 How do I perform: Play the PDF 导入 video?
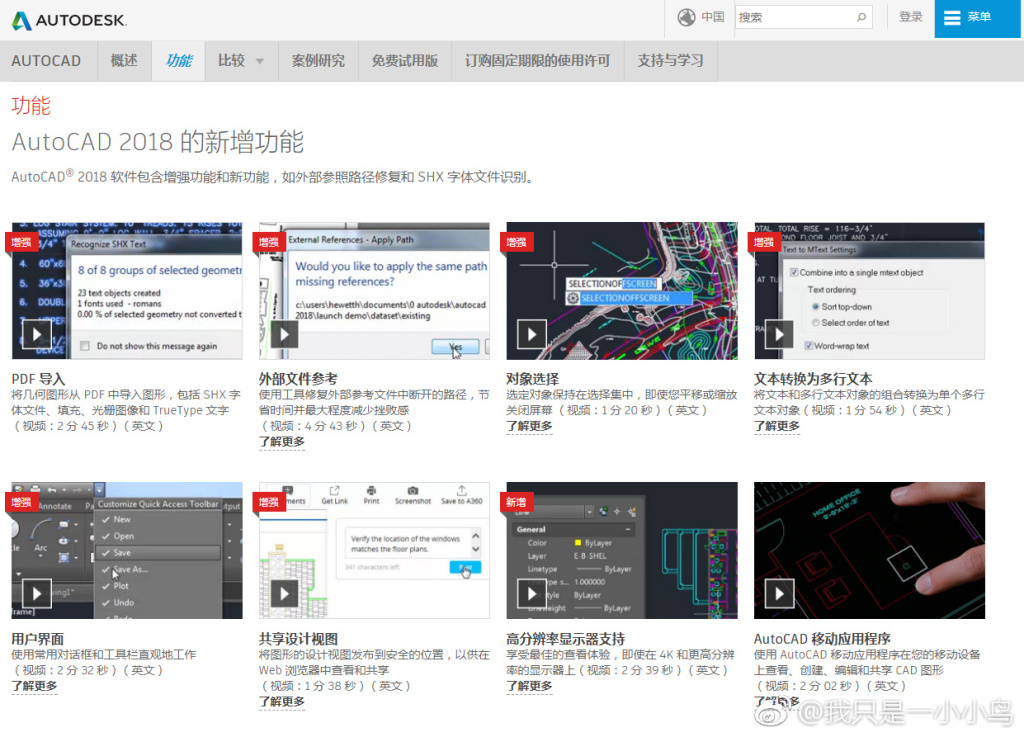(37, 334)
